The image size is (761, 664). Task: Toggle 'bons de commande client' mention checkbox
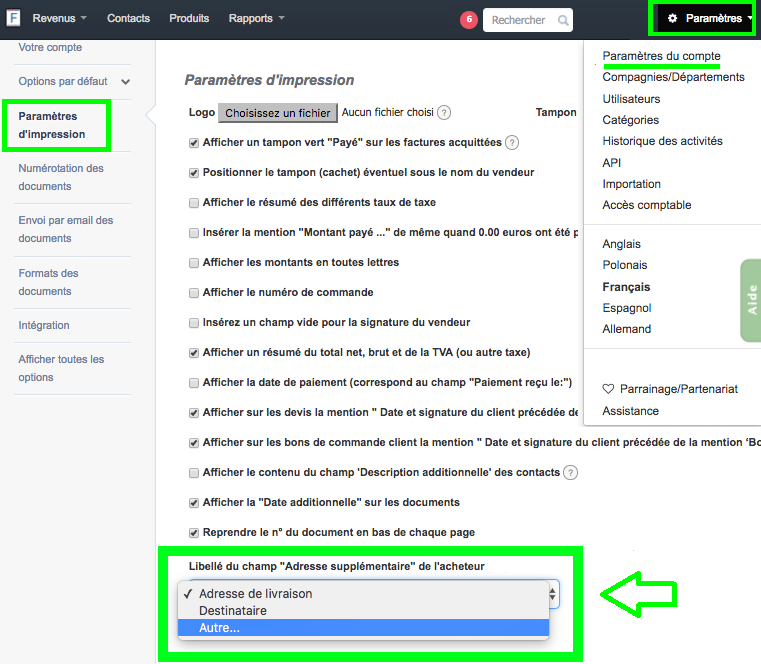click(x=194, y=443)
